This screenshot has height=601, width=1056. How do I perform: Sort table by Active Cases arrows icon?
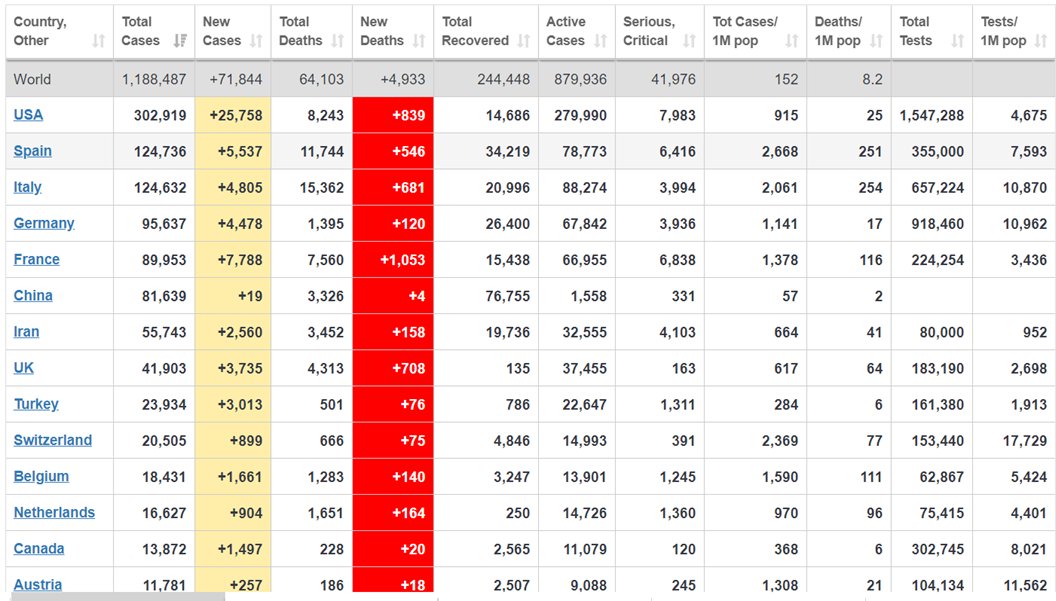pos(601,41)
